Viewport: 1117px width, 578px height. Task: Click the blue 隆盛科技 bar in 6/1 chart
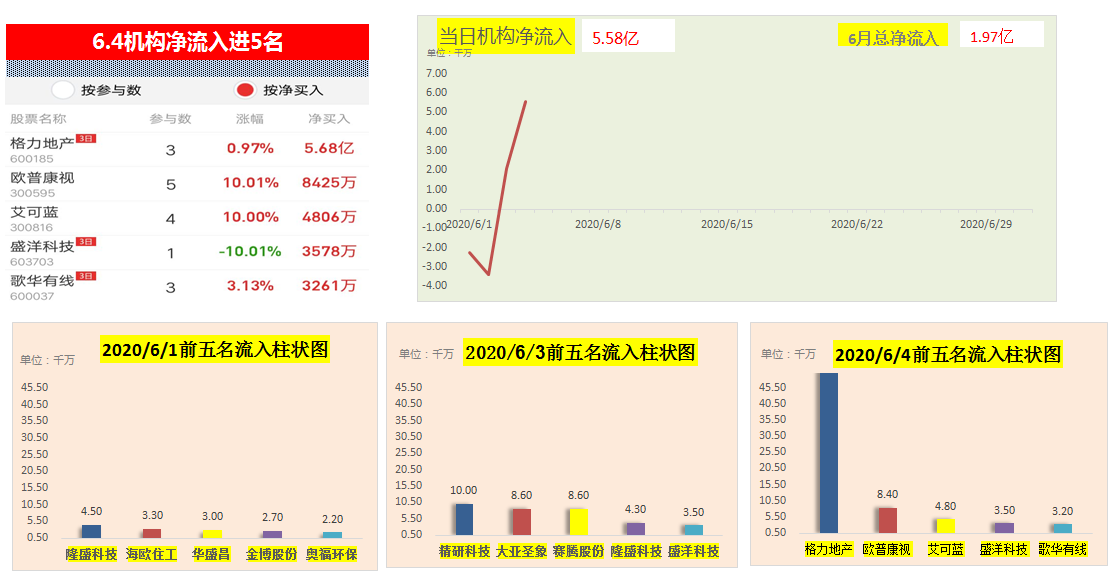click(x=91, y=531)
